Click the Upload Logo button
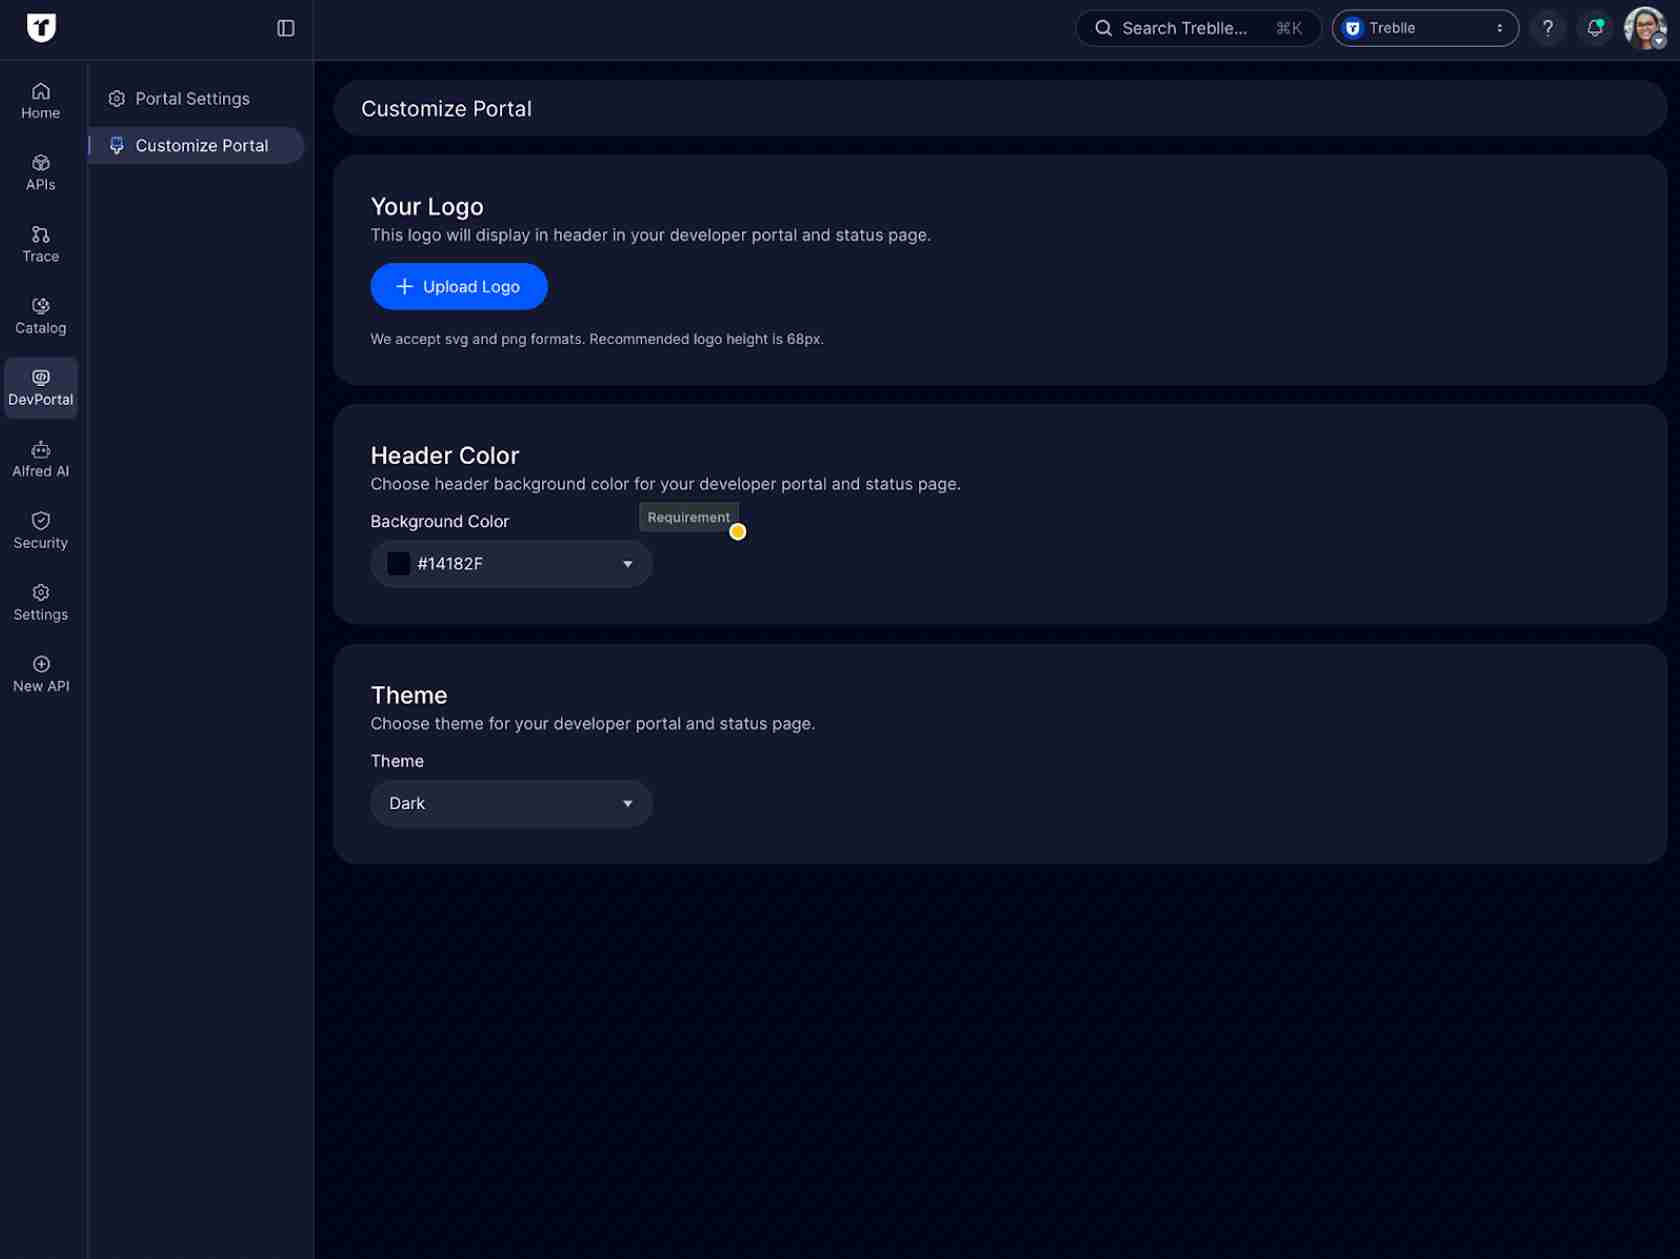This screenshot has height=1259, width=1680. pos(458,286)
